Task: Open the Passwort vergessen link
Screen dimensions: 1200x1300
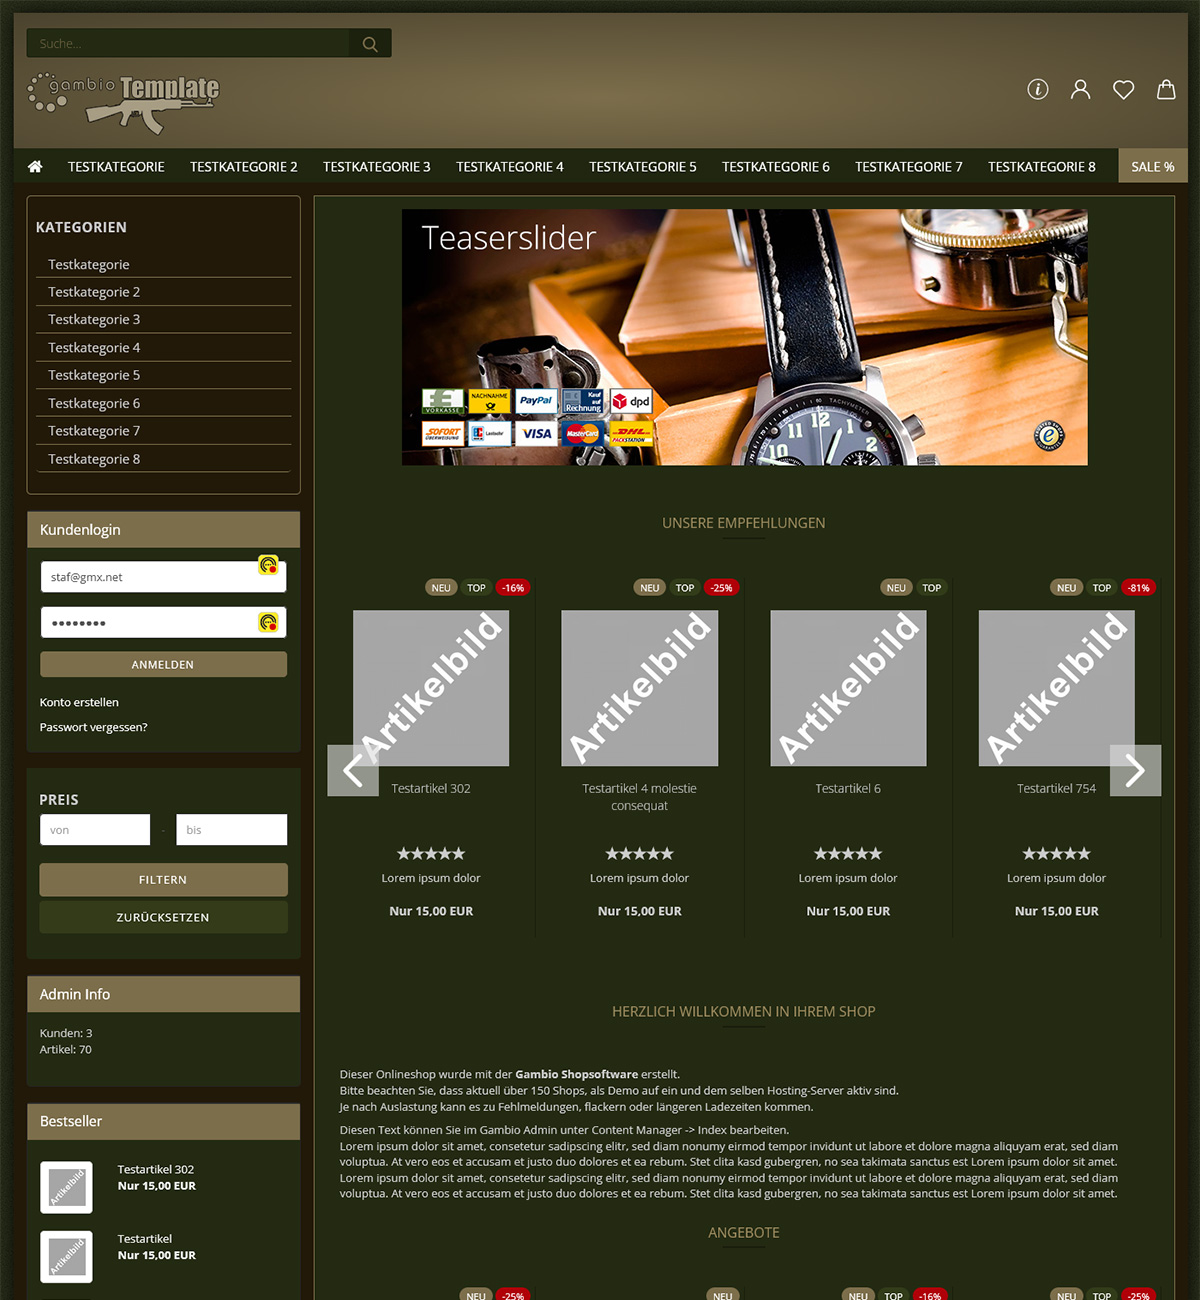Action: coord(93,727)
